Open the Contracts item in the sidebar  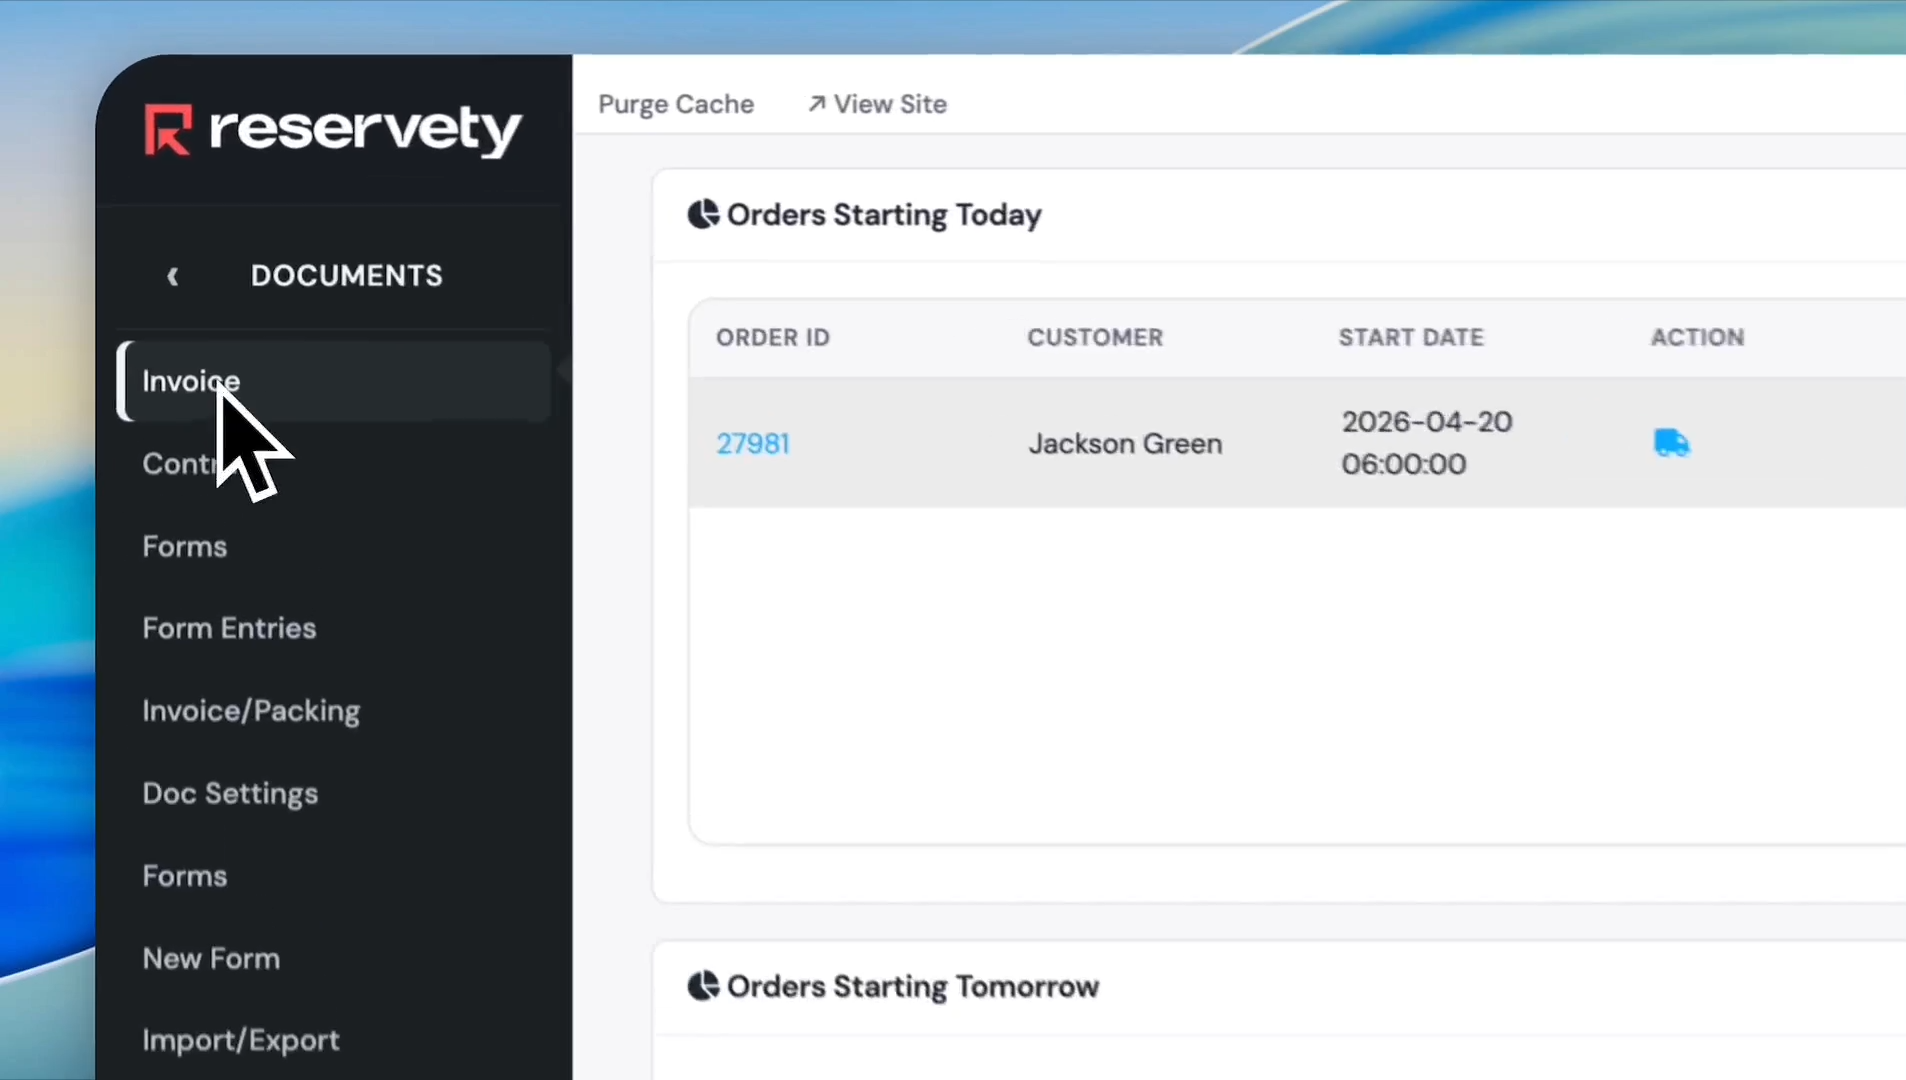(177, 464)
